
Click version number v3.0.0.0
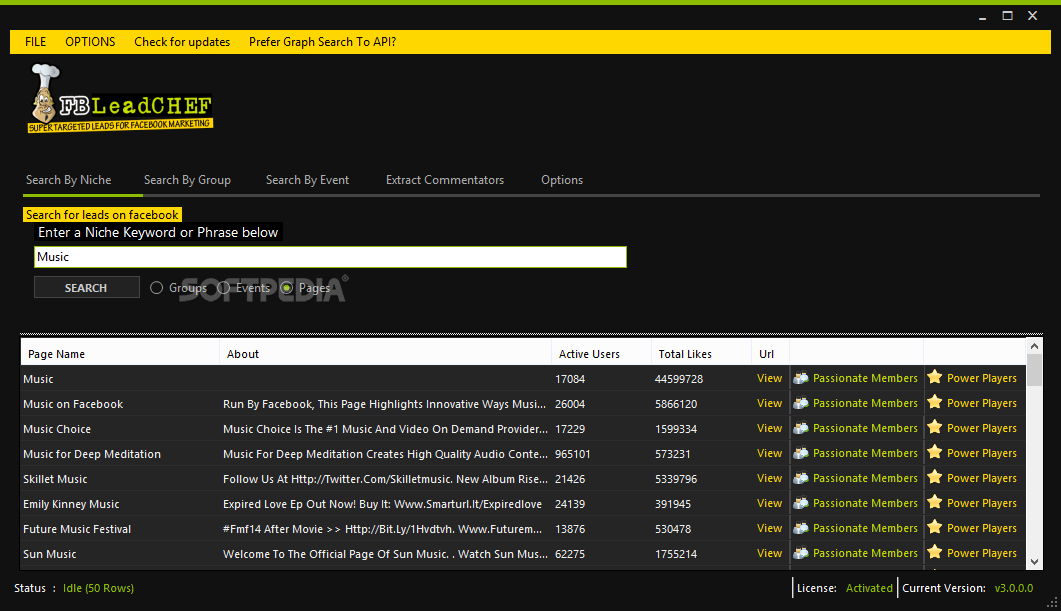click(x=1014, y=588)
